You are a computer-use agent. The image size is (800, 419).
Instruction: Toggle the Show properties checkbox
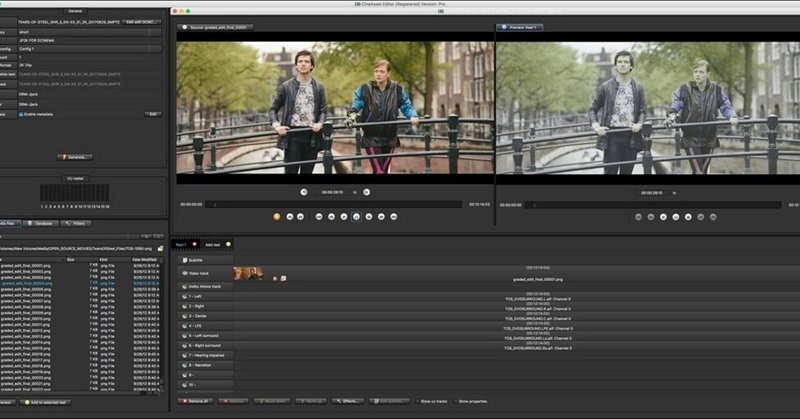pos(456,402)
